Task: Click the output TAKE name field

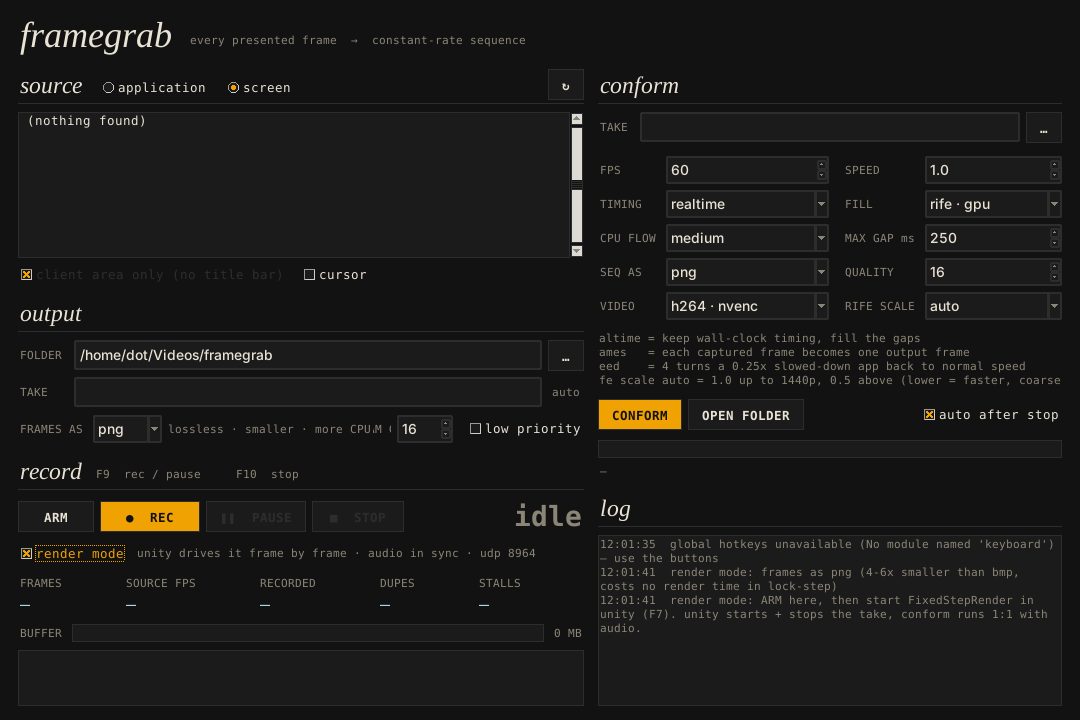Action: [x=307, y=392]
